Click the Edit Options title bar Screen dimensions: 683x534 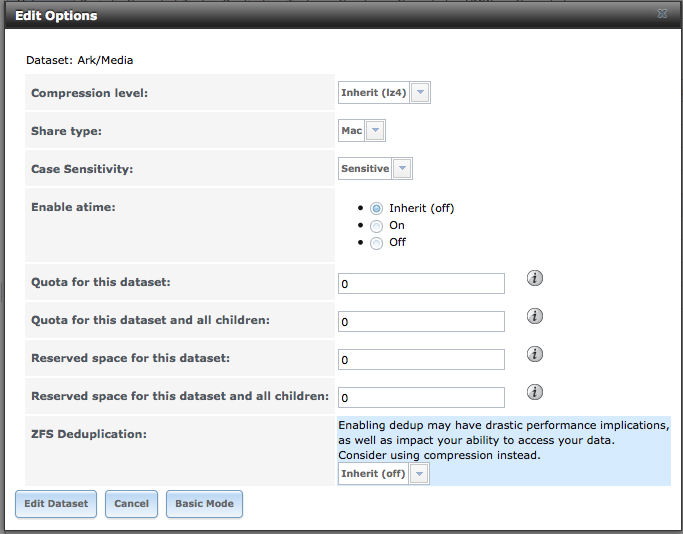tap(300, 15)
